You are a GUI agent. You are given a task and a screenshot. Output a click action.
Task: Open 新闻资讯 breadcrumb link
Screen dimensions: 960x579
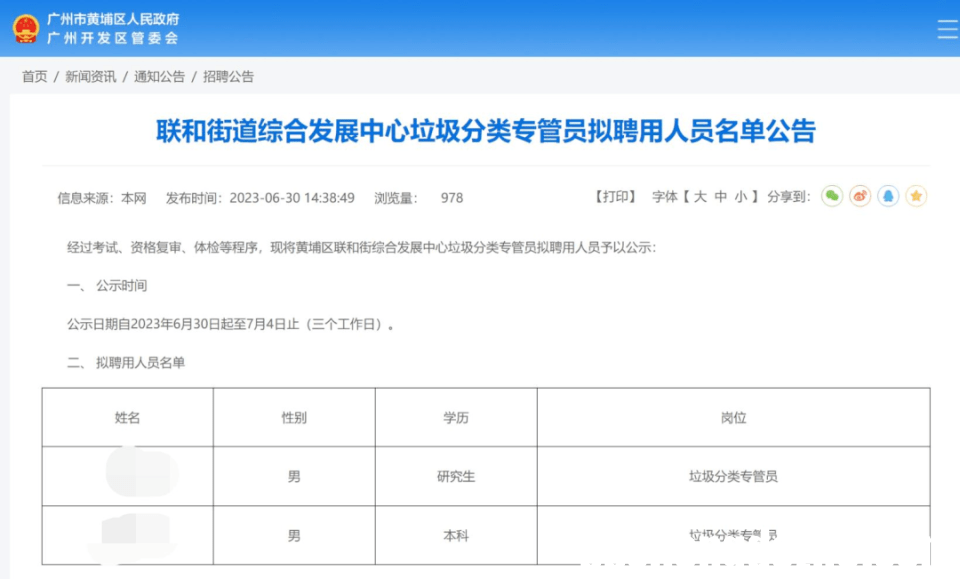coord(90,77)
